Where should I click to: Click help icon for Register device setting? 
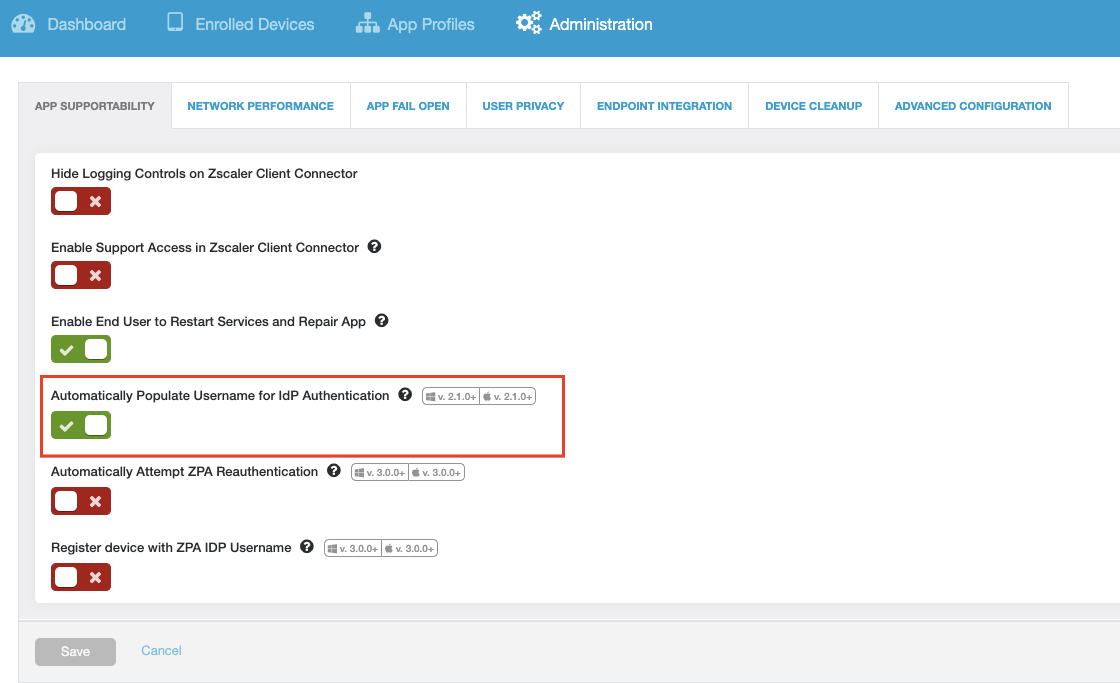pyautogui.click(x=306, y=547)
